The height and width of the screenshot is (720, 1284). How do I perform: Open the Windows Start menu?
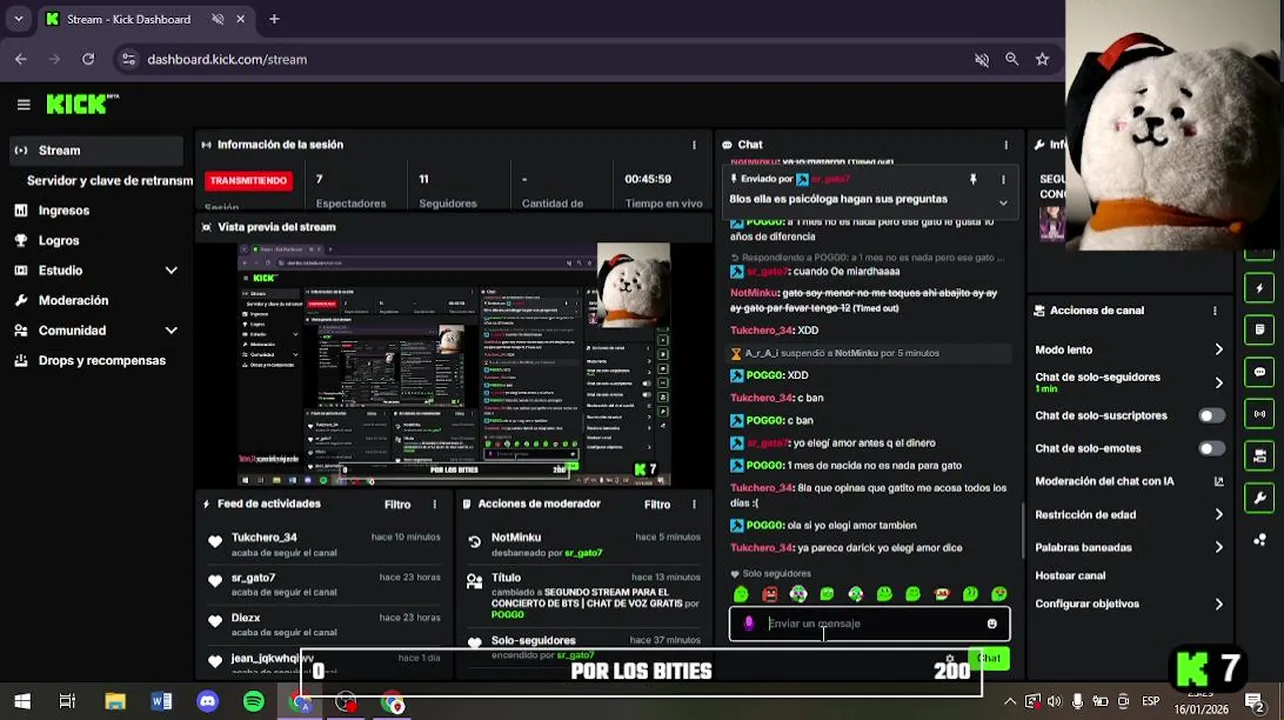tap(22, 702)
